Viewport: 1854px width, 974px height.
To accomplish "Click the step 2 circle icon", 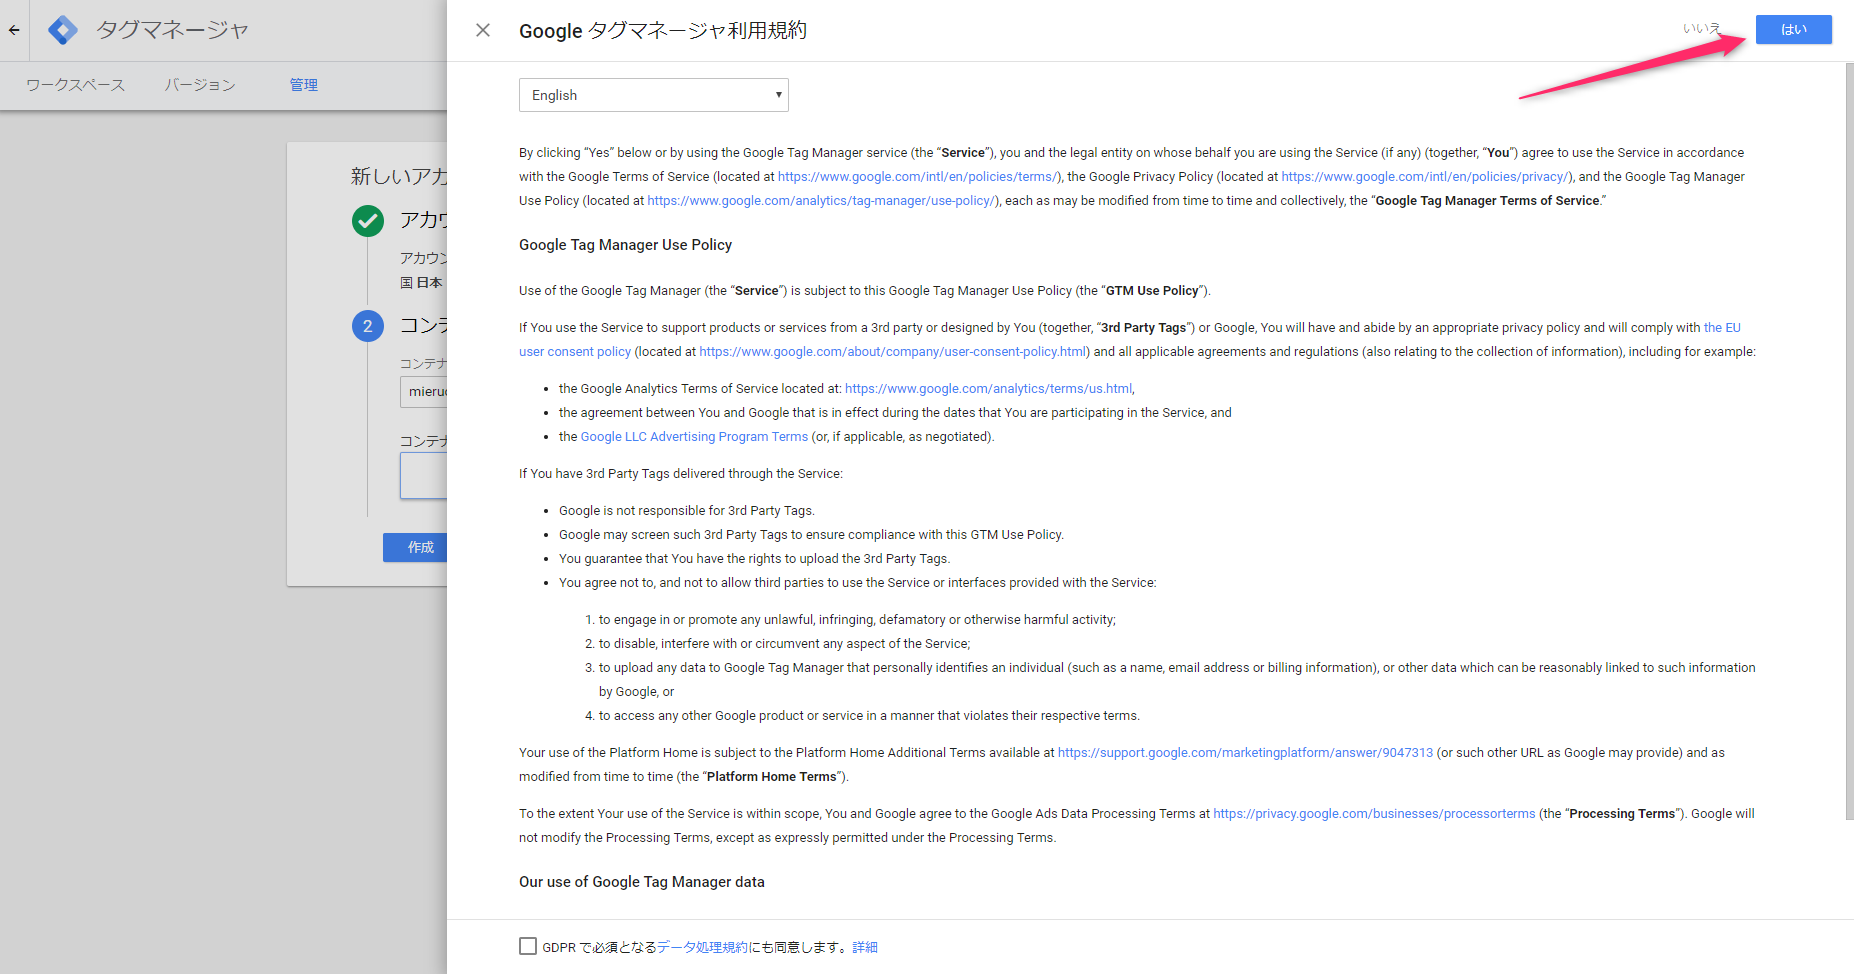I will pos(368,326).
